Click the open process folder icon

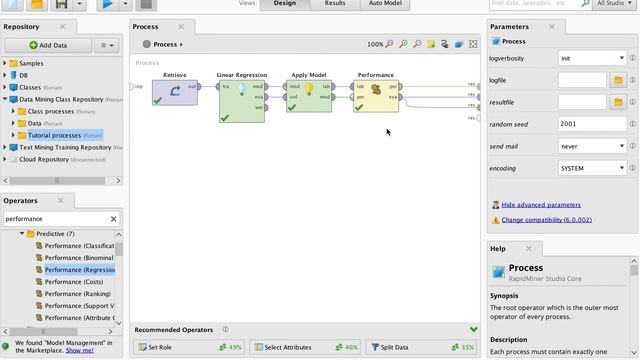point(37,4)
